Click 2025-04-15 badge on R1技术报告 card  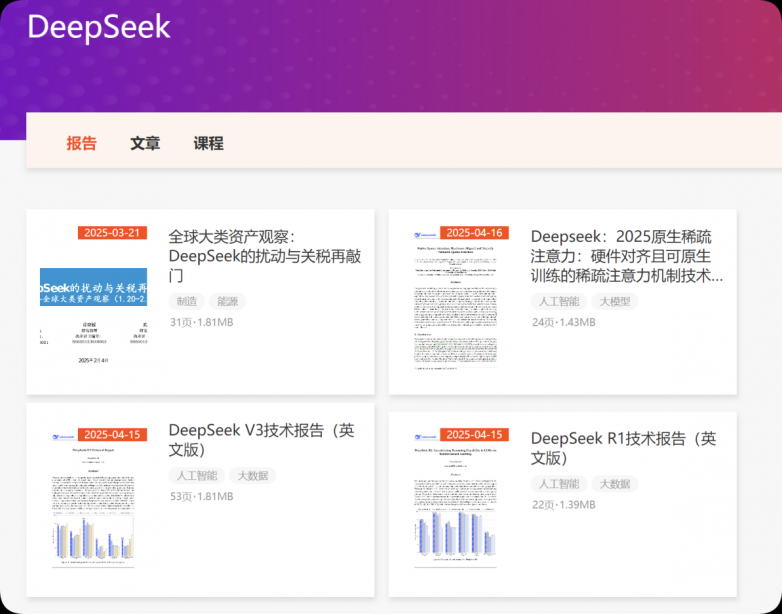point(474,434)
